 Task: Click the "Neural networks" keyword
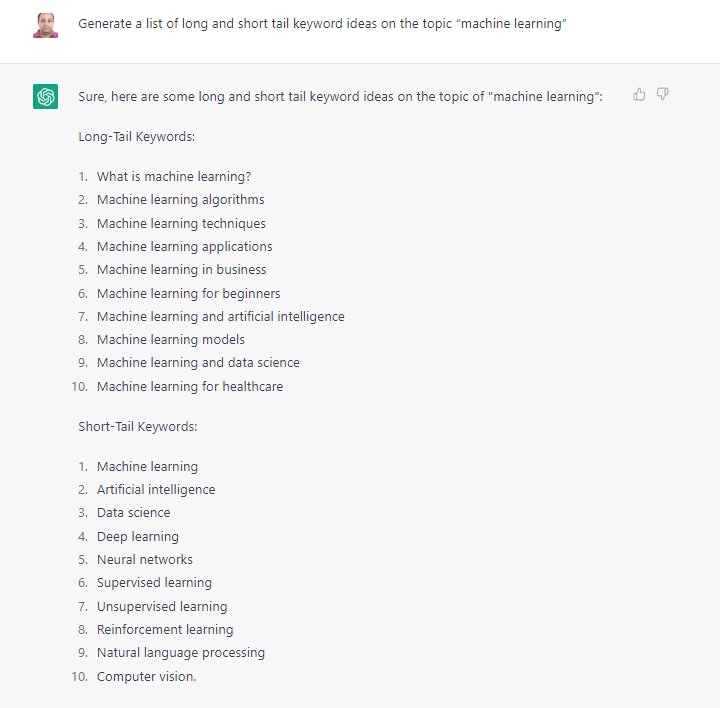[145, 559]
